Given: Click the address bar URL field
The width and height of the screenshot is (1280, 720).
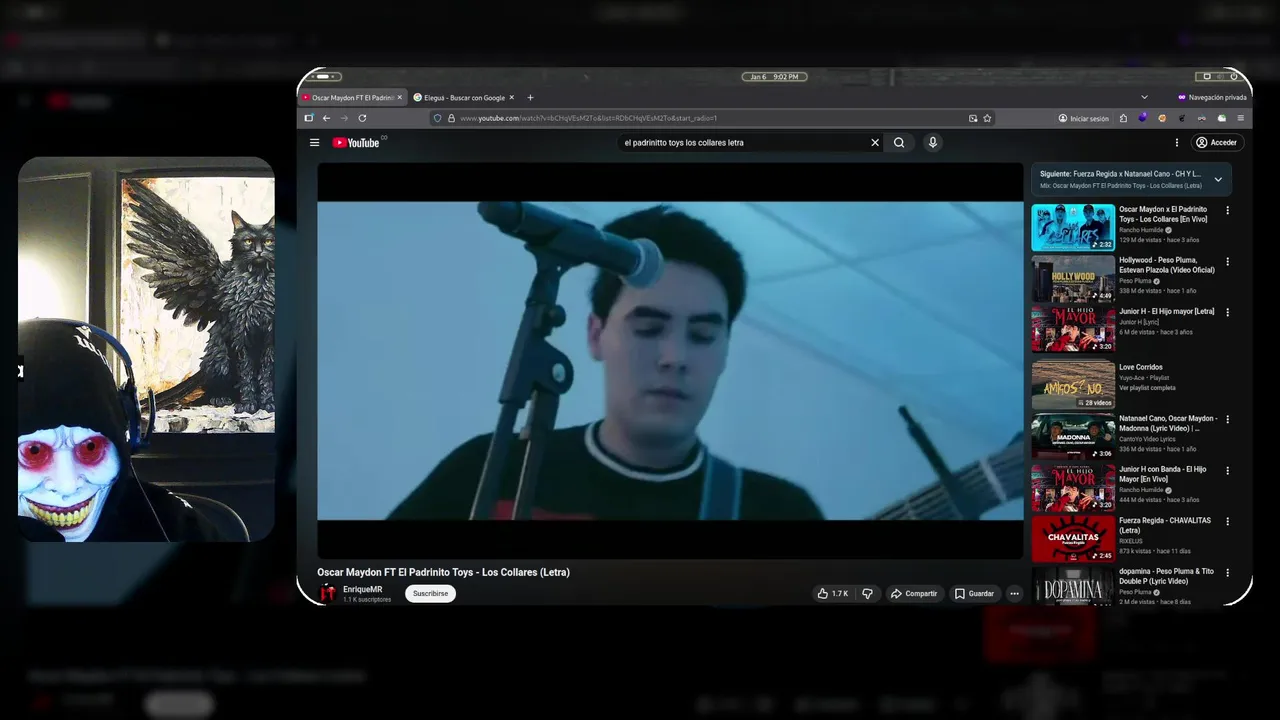Looking at the screenshot, I should (710, 118).
